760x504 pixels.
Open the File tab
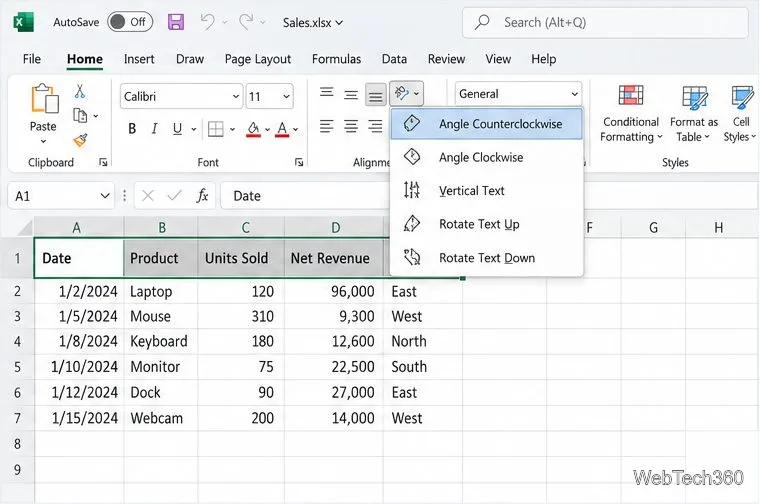32,59
